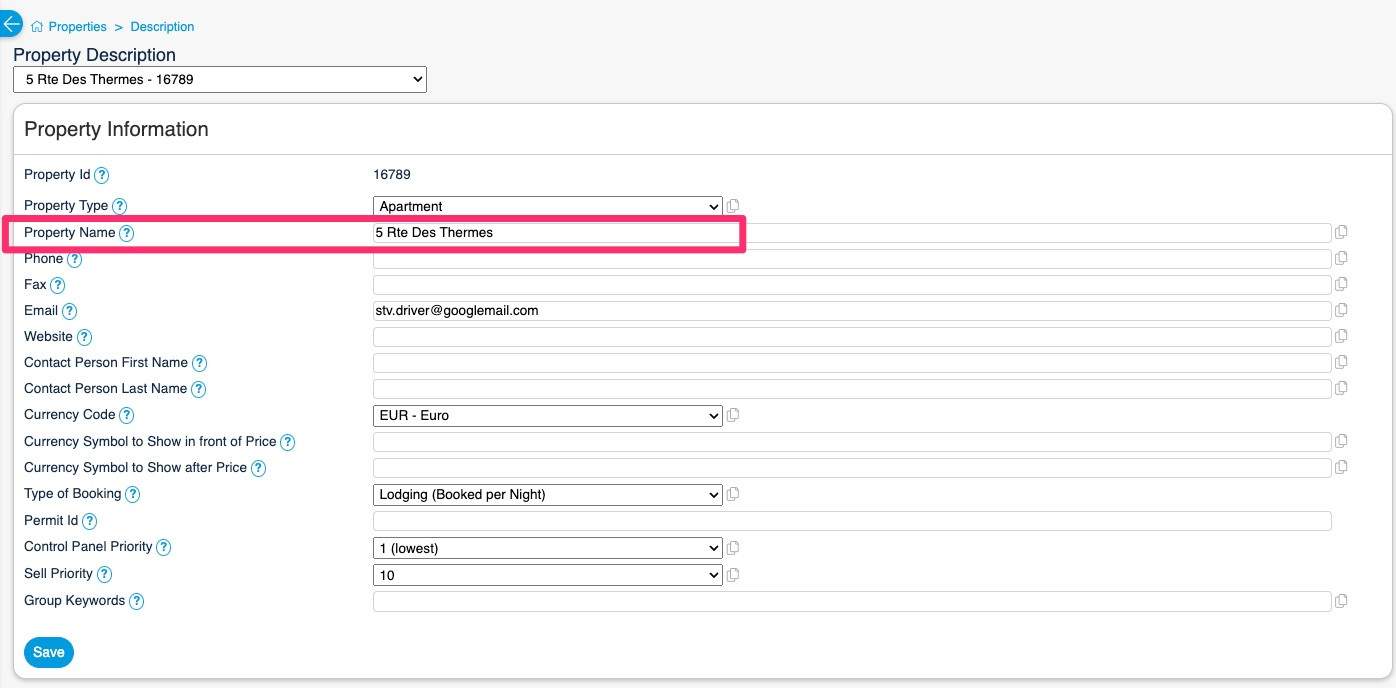The height and width of the screenshot is (688, 1396).
Task: Focus the Permit Id input field
Action: point(851,521)
